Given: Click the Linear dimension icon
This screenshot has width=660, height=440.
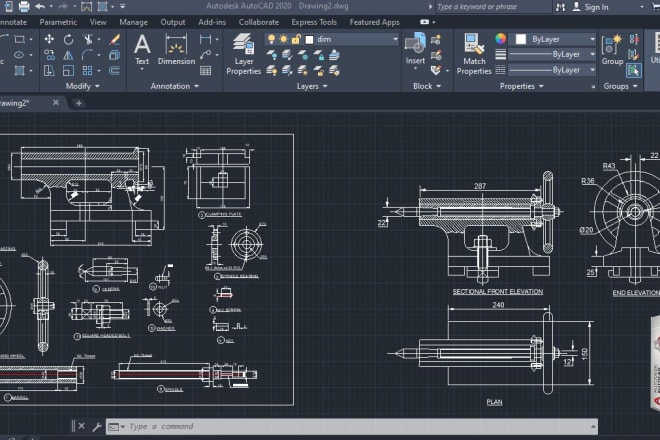Looking at the screenshot, I should (205, 39).
